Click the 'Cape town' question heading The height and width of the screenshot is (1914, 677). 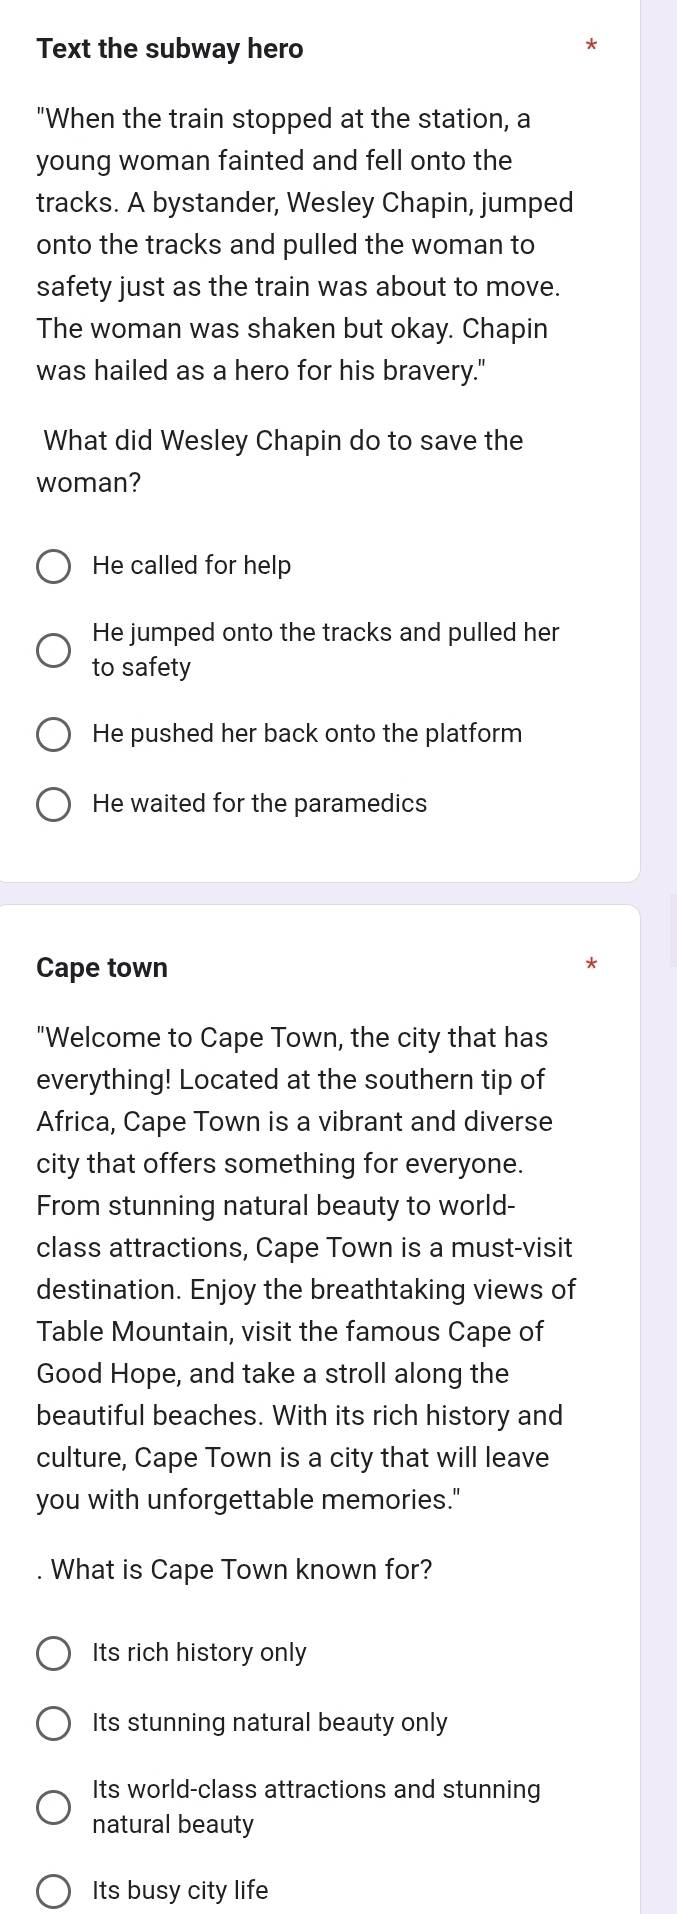(102, 968)
